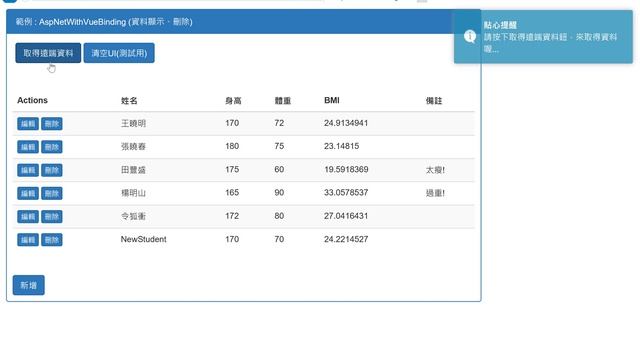Click the BMI column header
Screen dimensions: 640x360
click(x=332, y=100)
